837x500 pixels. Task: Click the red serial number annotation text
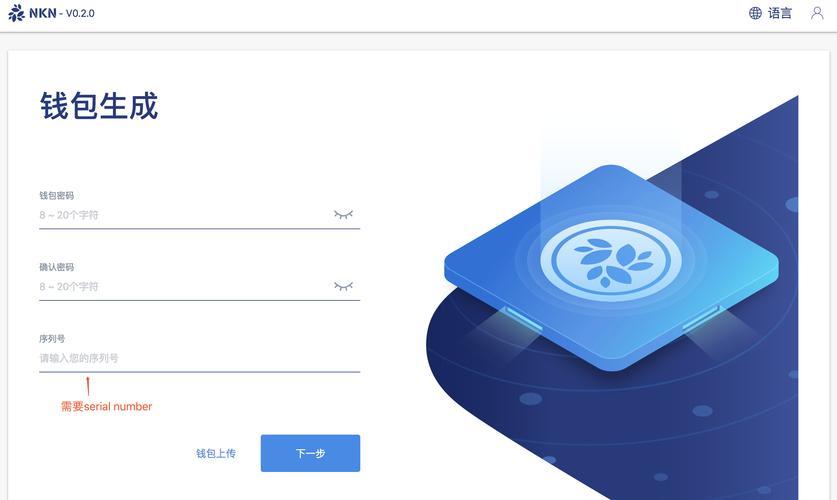pos(106,407)
